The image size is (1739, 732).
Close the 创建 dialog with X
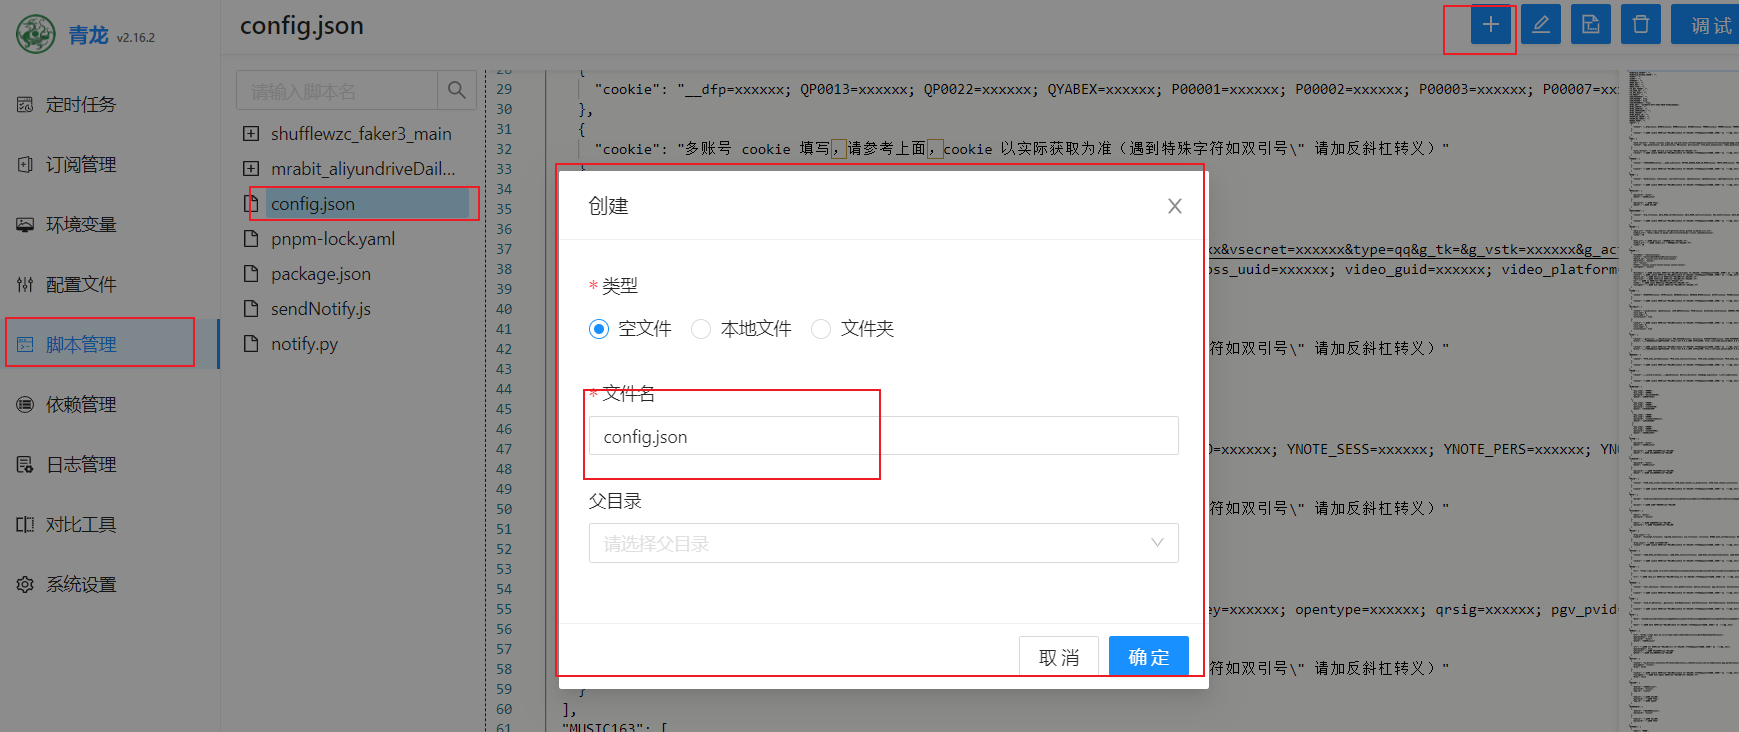tap(1175, 206)
